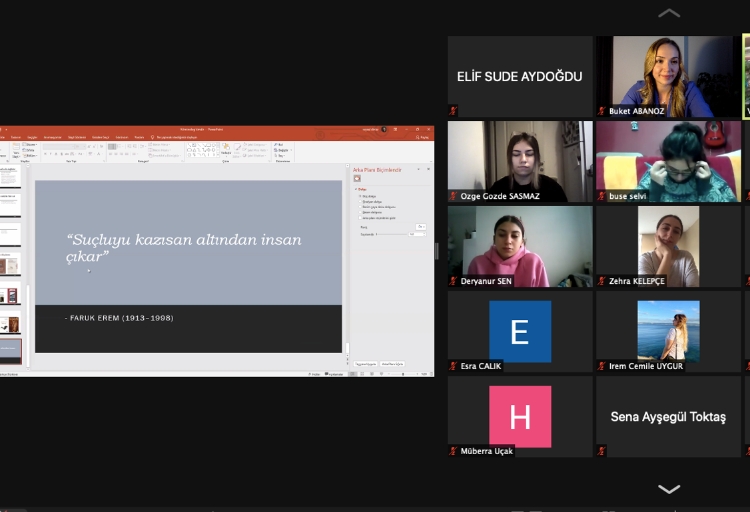The height and width of the screenshot is (512, 750).
Task: Click the blue E avatar of Esra CALIK
Action: coord(520,331)
